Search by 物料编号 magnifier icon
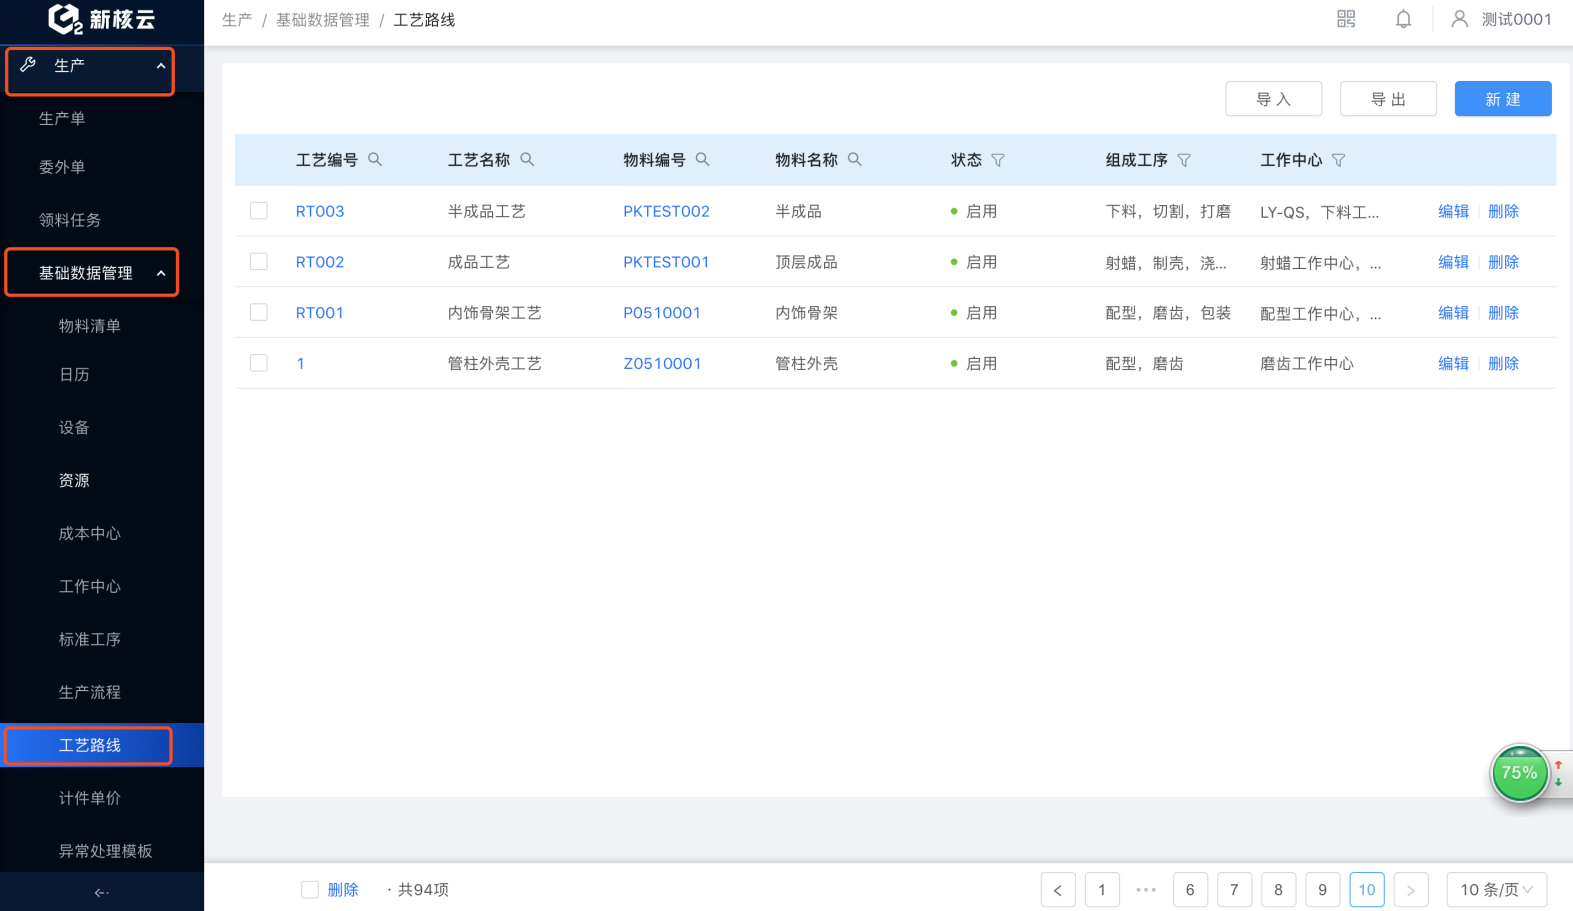This screenshot has height=911, width=1573. point(703,159)
